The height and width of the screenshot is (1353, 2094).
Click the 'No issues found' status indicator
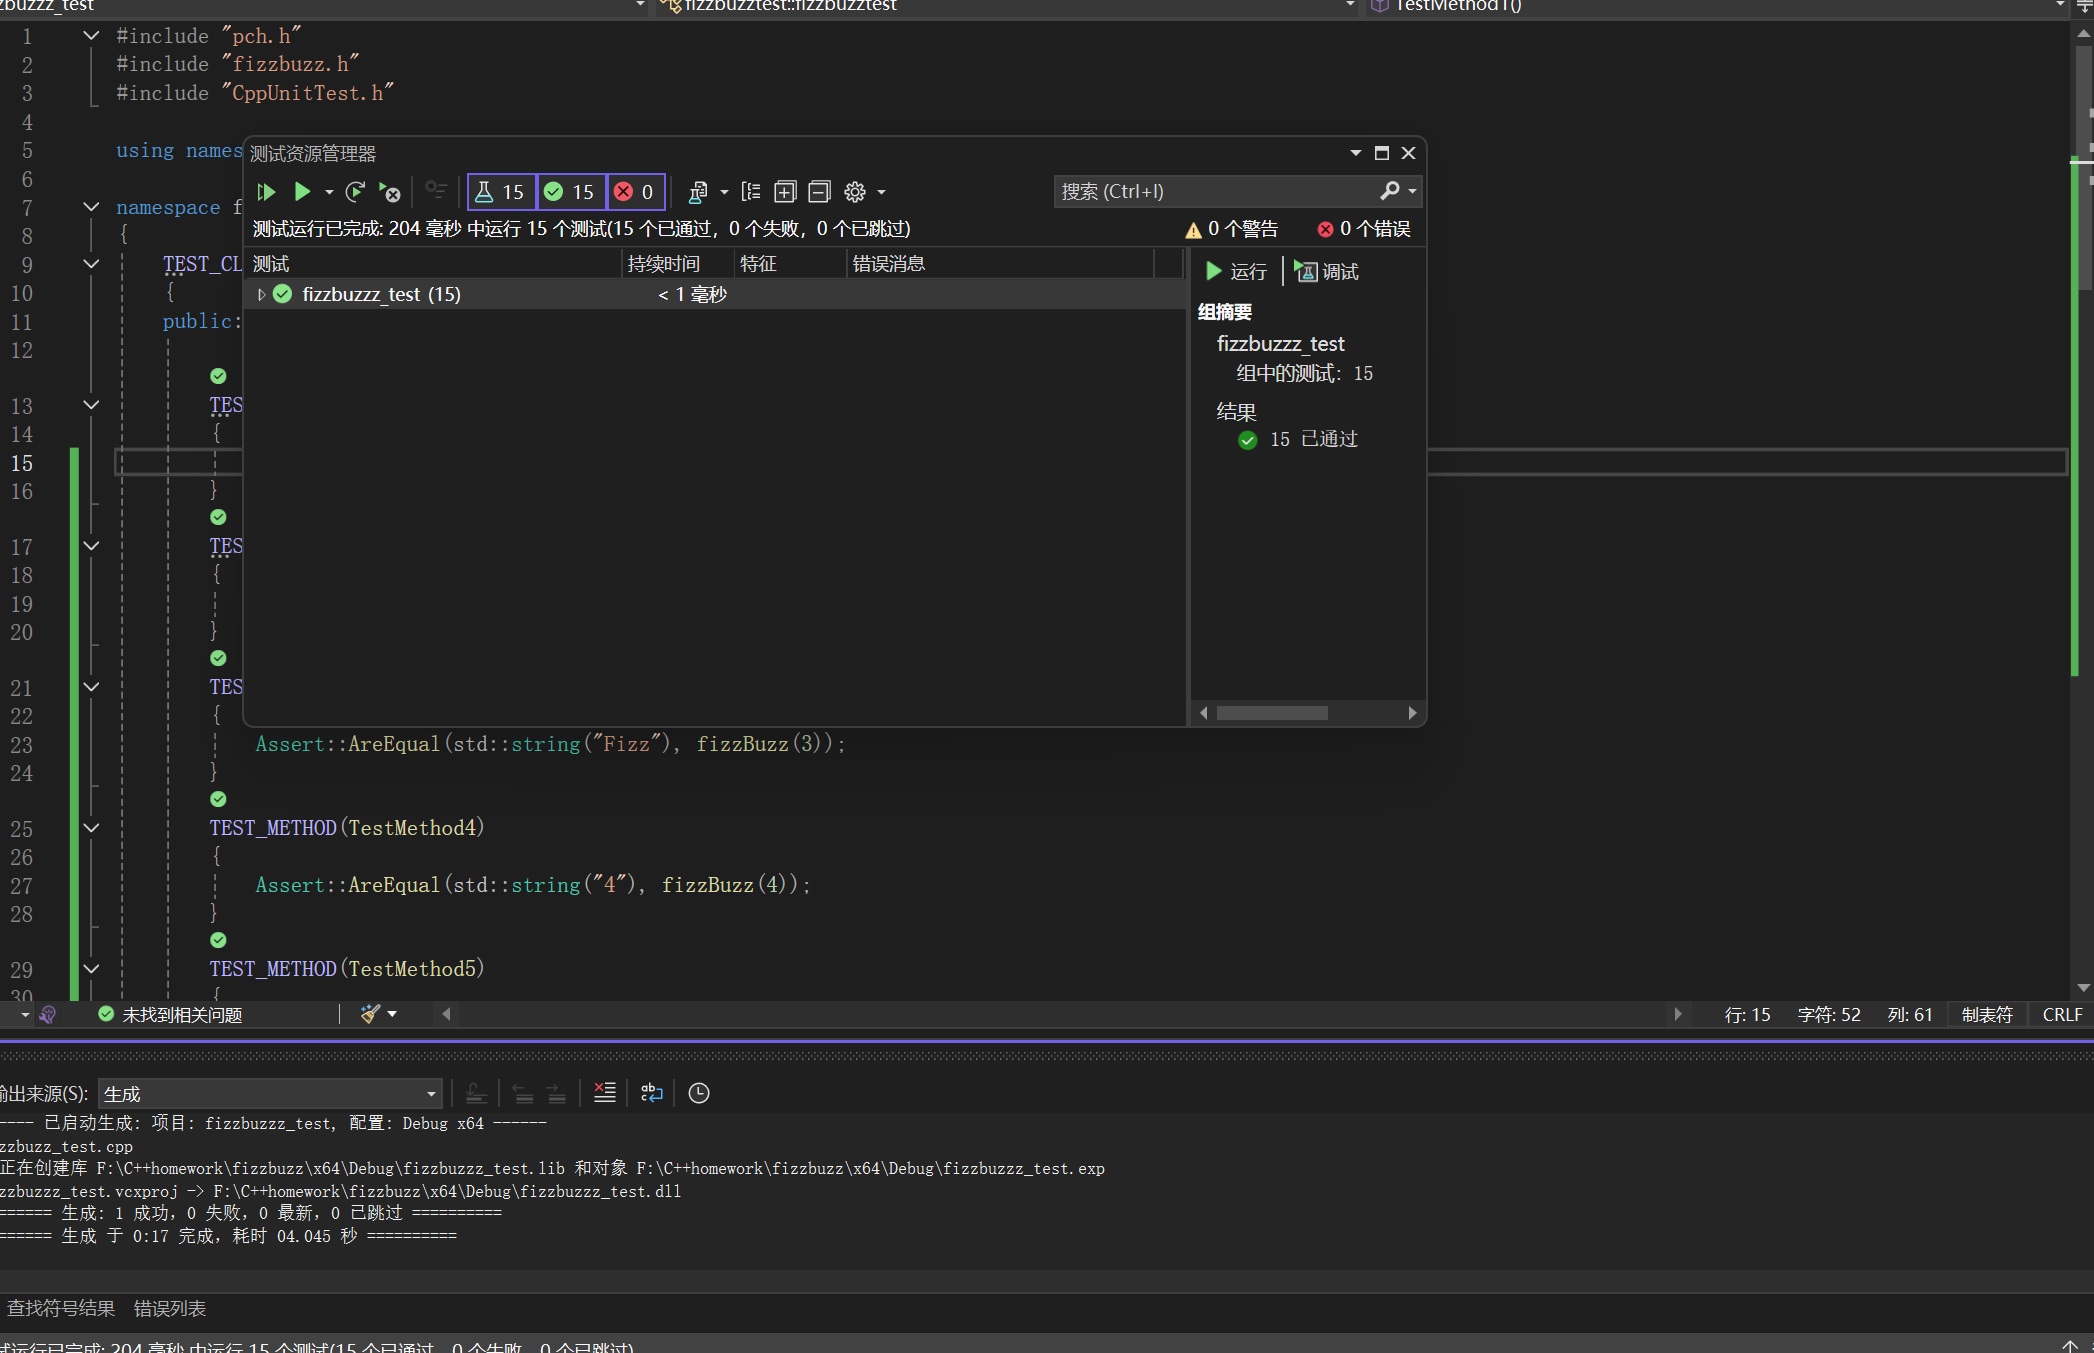click(x=170, y=1014)
